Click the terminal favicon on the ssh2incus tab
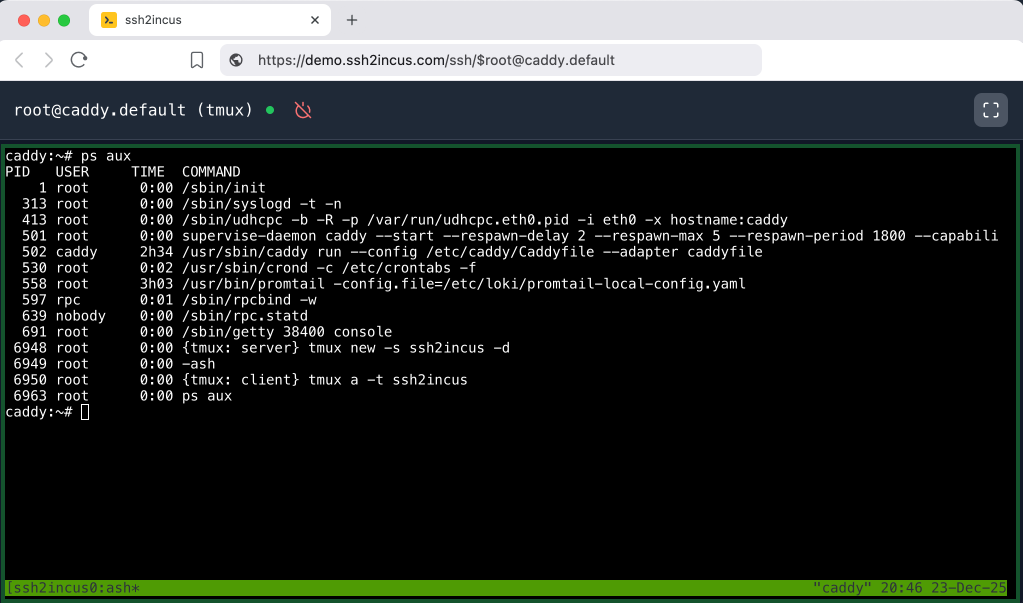The image size is (1023, 603). pyautogui.click(x=106, y=19)
